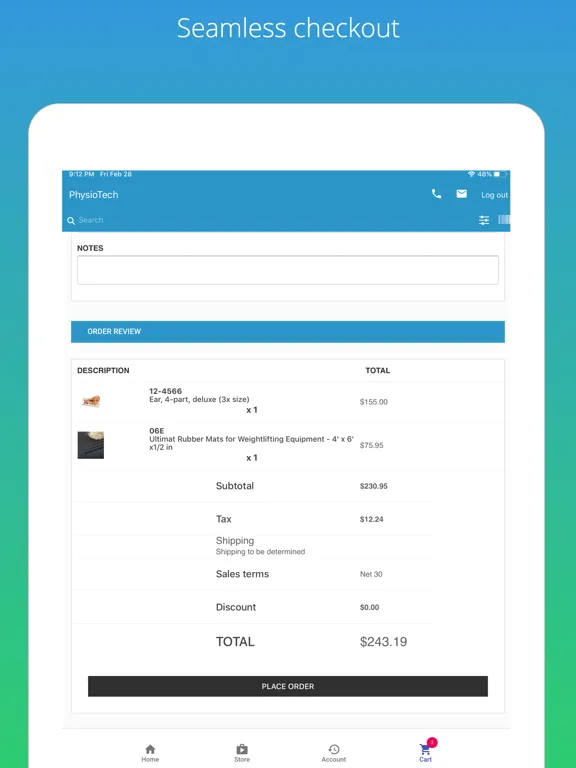Viewport: 576px width, 768px height.
Task: Click the TOTAL column header
Action: [x=378, y=370]
